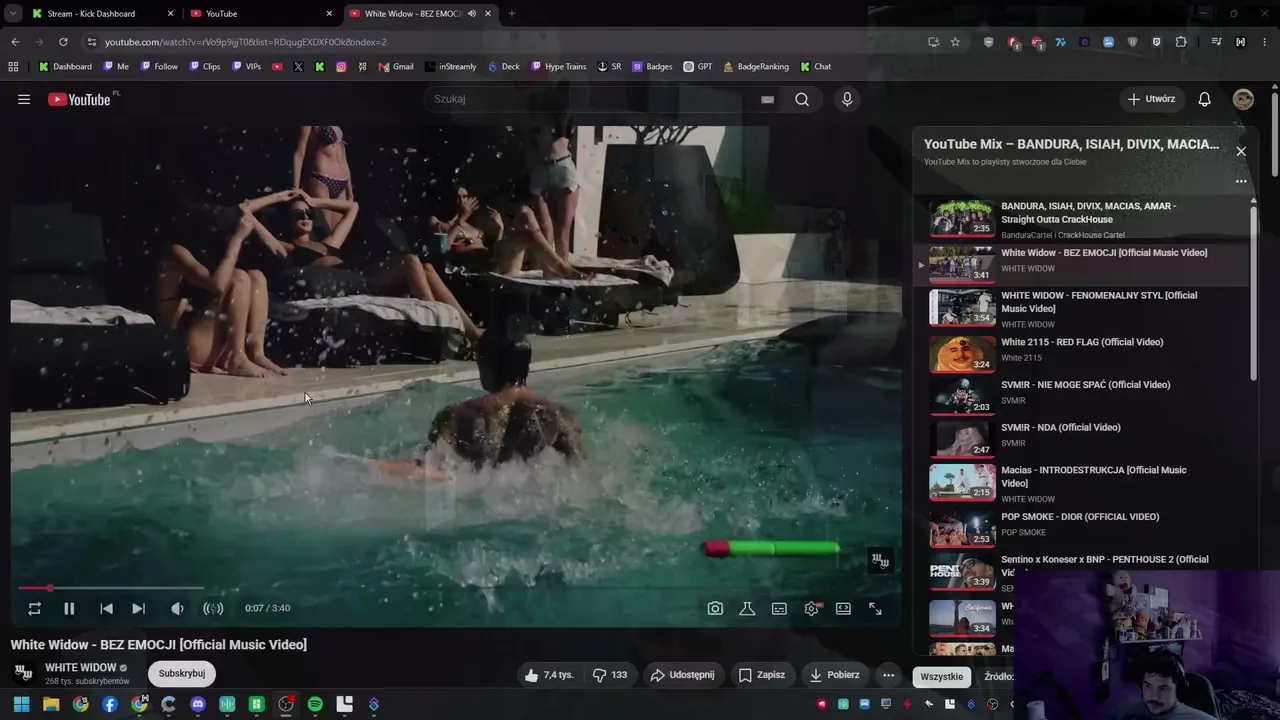Bookmark this page with the star icon
1280x720 pixels.
(955, 42)
